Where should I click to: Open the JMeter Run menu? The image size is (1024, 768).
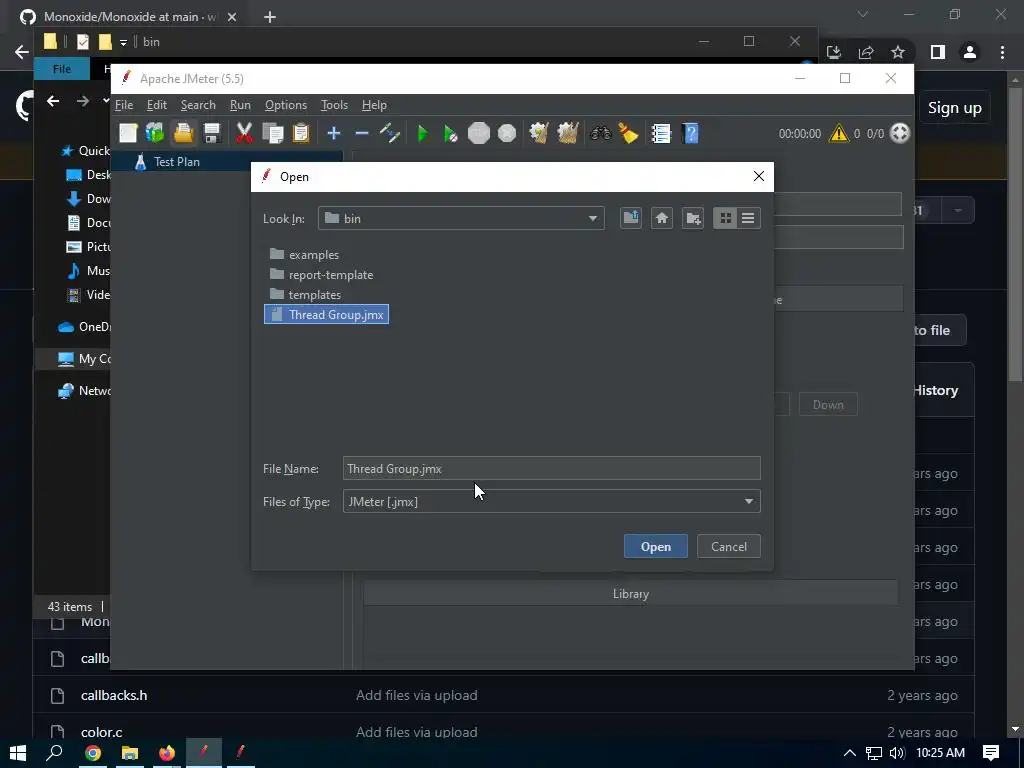tap(240, 104)
